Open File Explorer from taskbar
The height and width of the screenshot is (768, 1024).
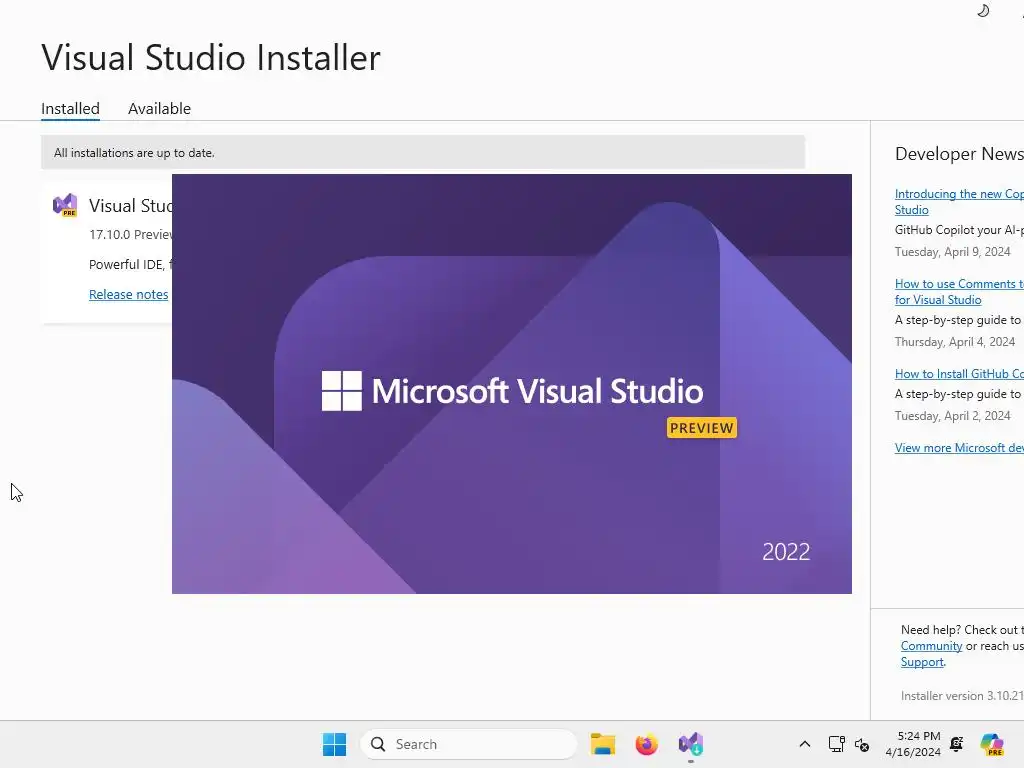click(x=603, y=744)
